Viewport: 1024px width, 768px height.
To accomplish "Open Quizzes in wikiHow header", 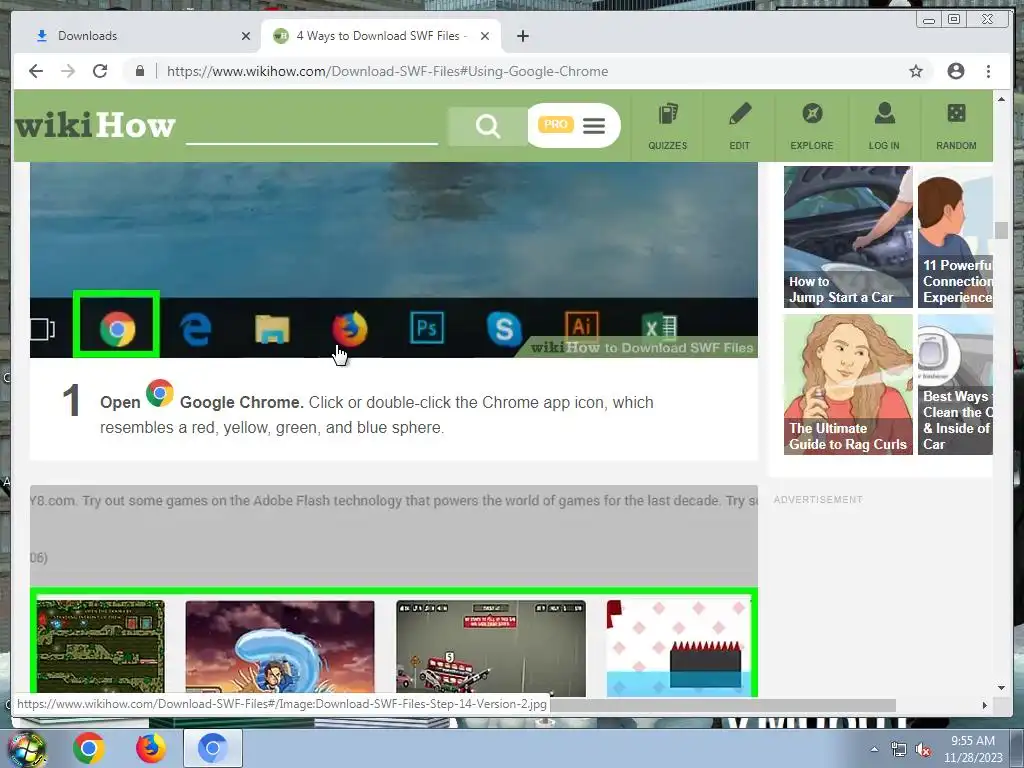I will 667,126.
